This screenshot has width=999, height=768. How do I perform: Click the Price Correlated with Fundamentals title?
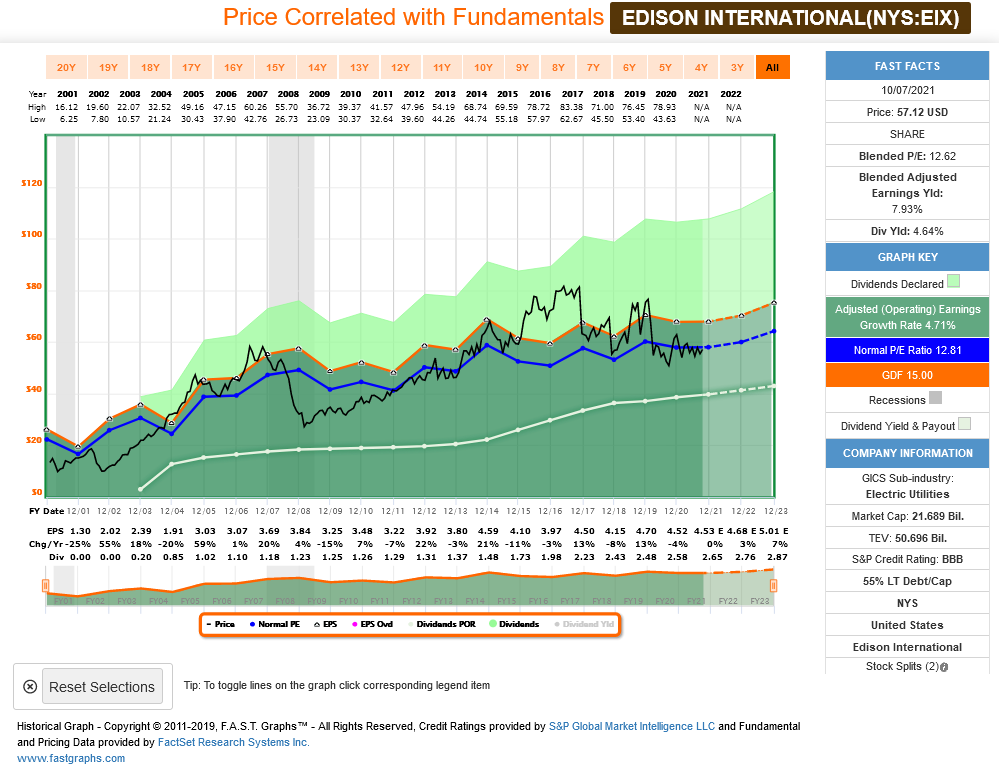coord(413,17)
